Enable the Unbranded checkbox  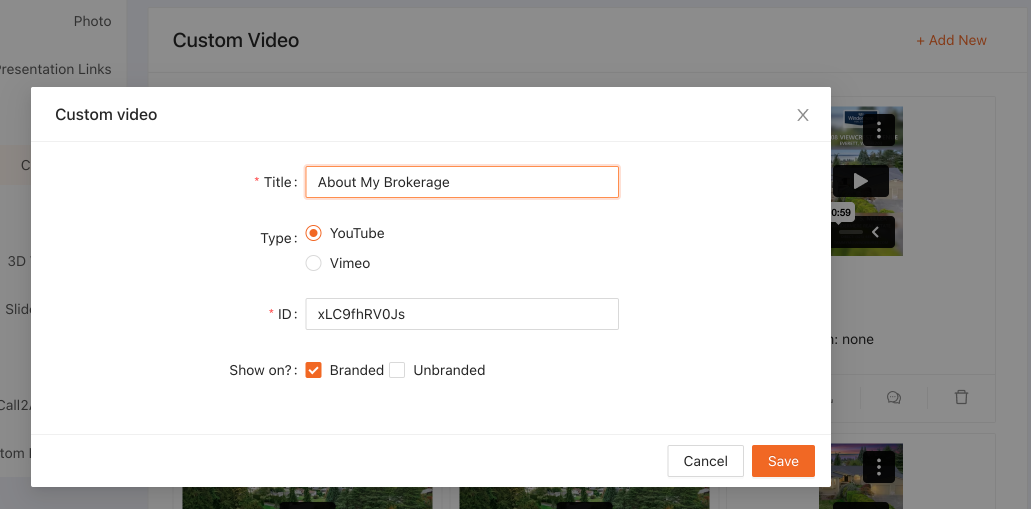[x=397, y=370]
